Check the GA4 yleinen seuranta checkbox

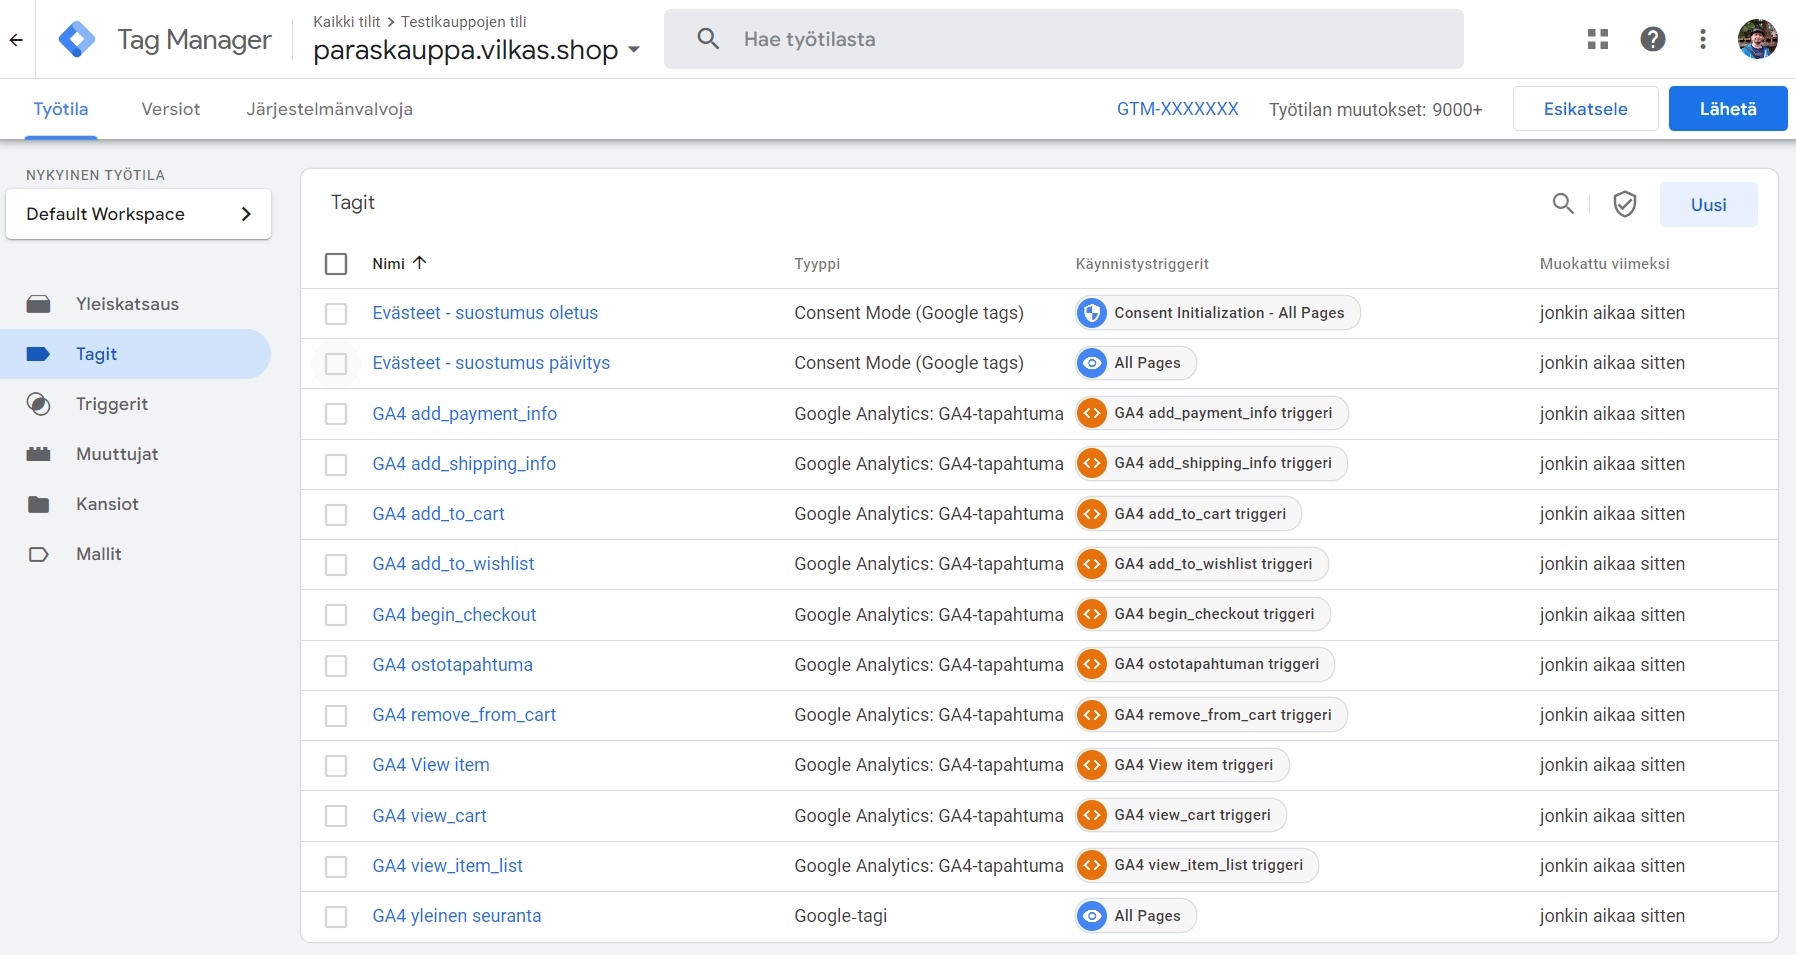(x=336, y=917)
